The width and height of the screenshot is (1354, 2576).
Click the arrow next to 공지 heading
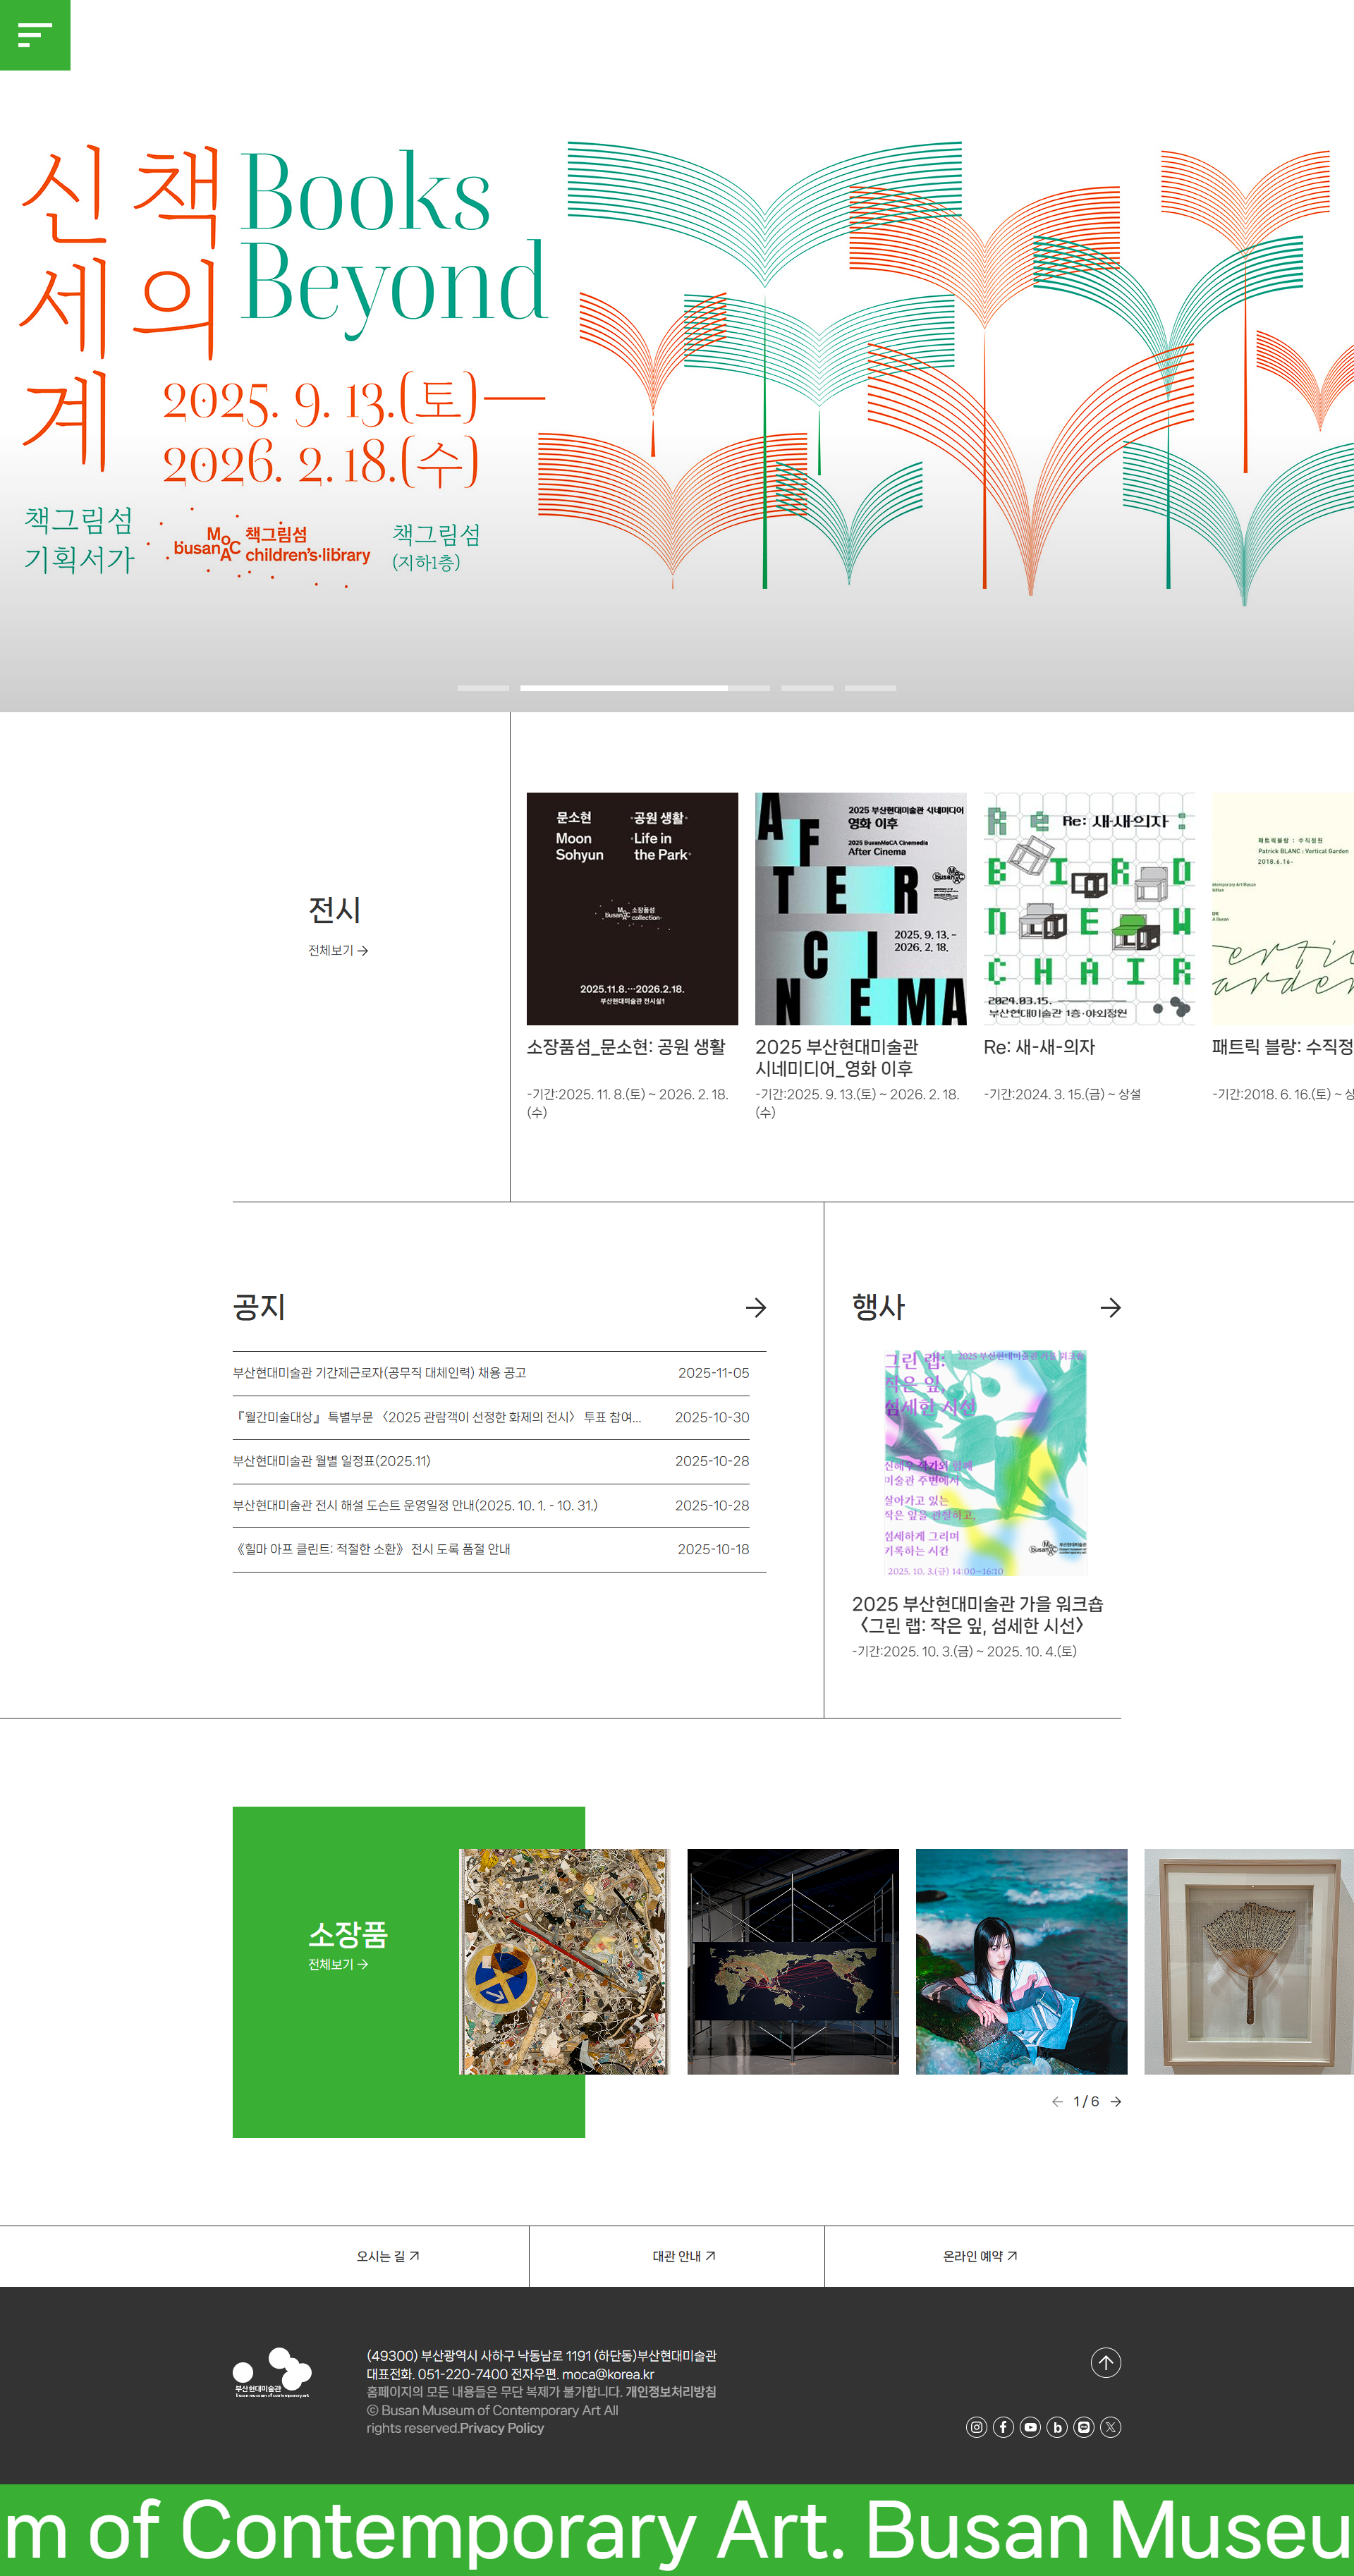click(x=756, y=1307)
